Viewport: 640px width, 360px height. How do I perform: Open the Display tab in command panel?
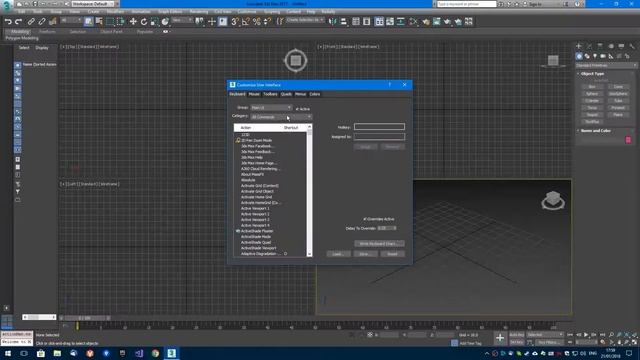click(621, 46)
